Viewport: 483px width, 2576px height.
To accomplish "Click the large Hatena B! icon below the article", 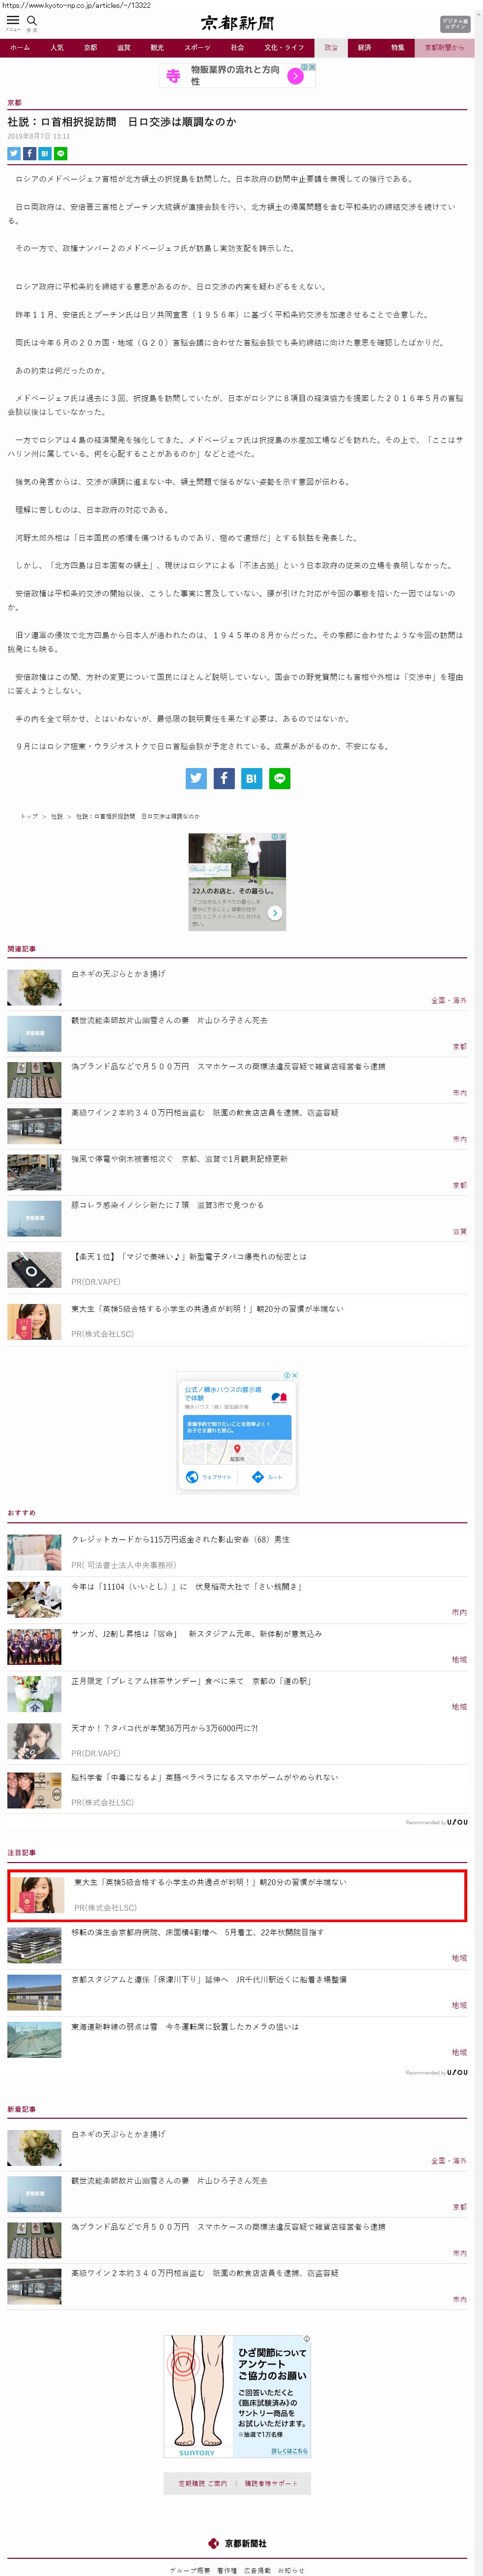I will pyautogui.click(x=252, y=778).
